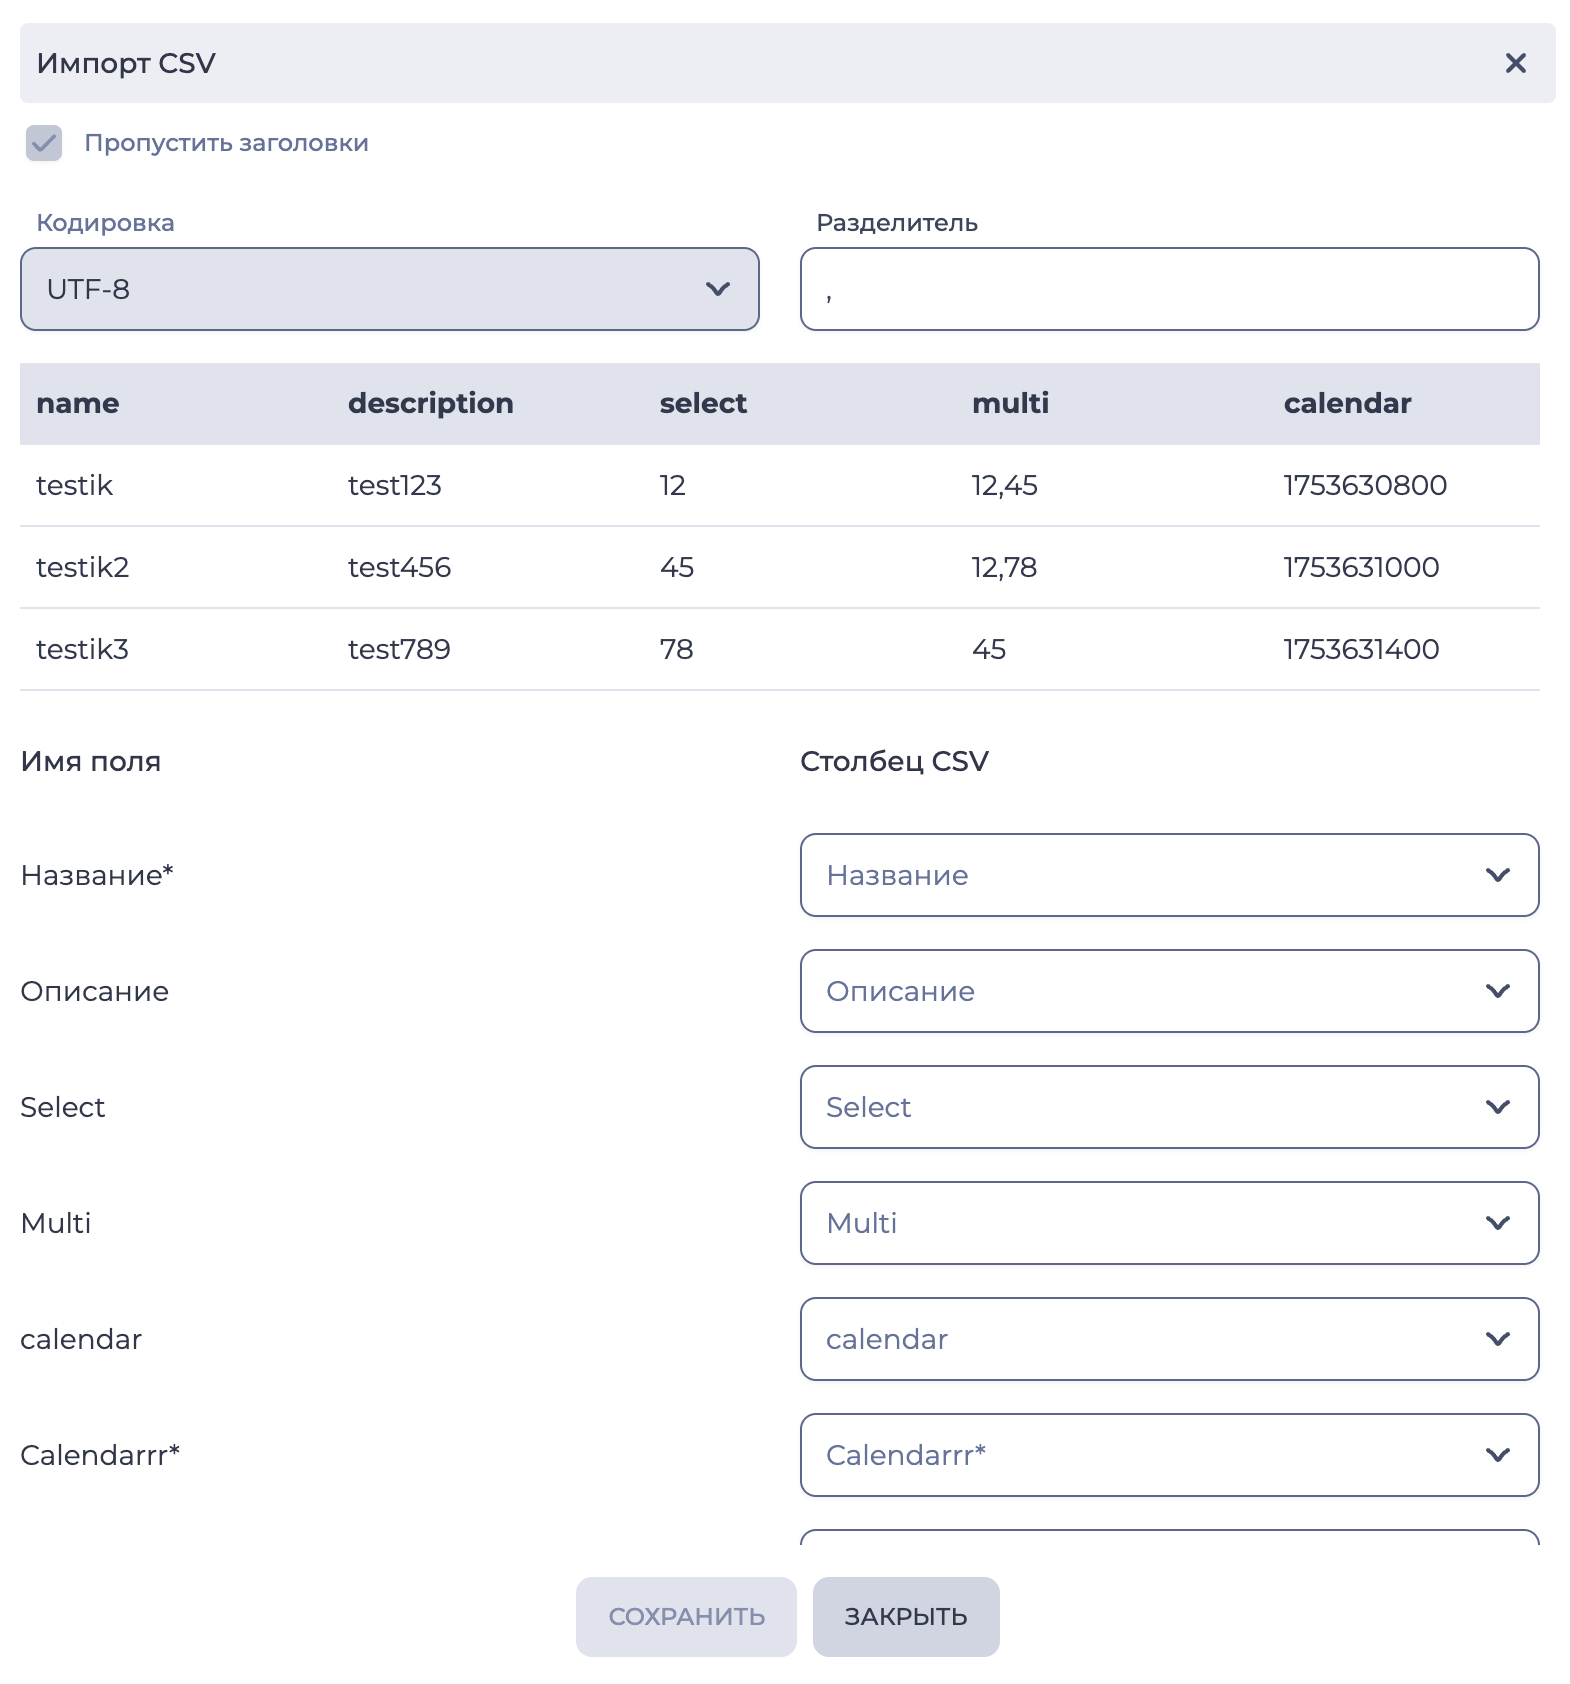Click the multi column header
Viewport: 1570px width, 1684px height.
[x=1011, y=403]
